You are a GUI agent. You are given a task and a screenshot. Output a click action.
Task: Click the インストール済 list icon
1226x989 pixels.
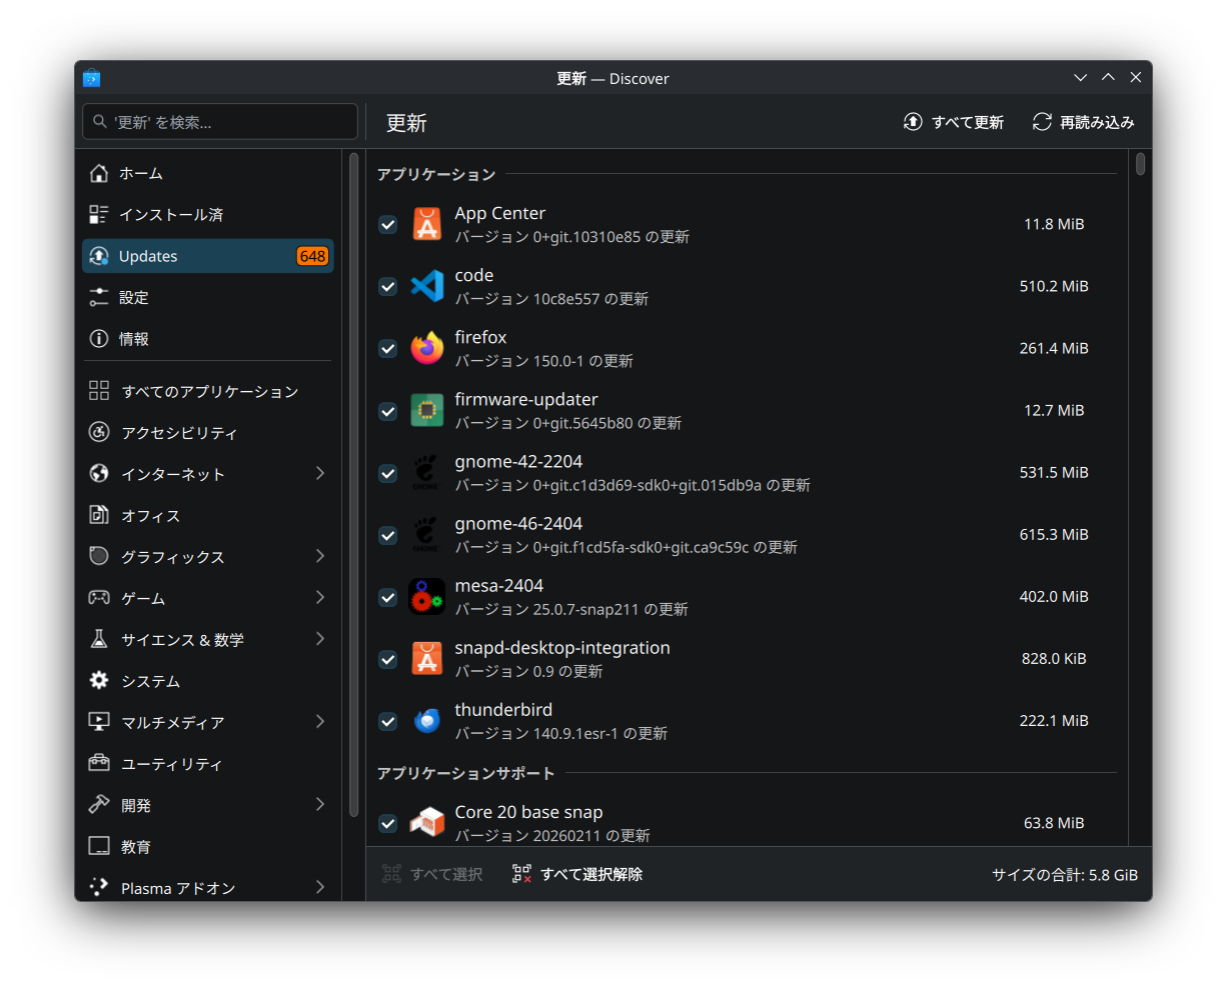click(99, 214)
